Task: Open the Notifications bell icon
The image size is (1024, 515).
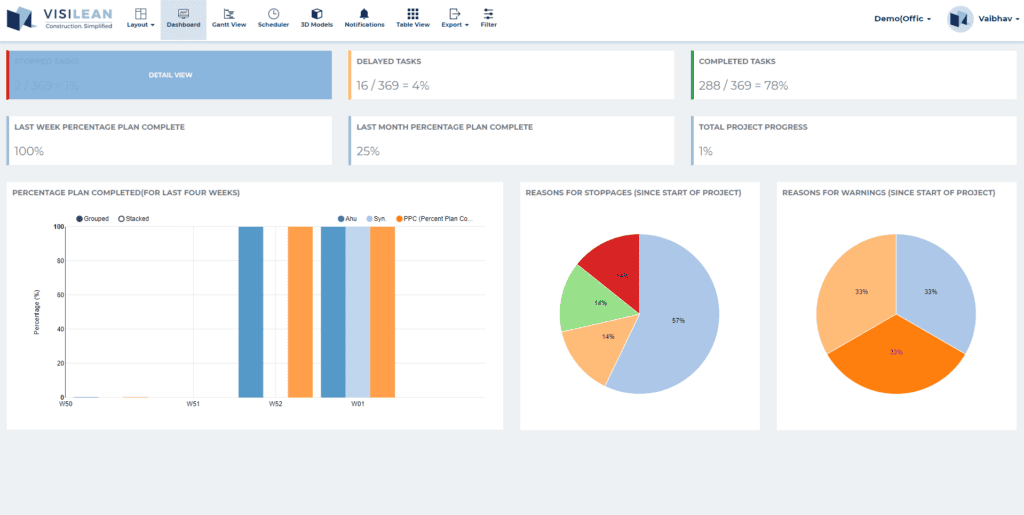Action: click(x=364, y=14)
